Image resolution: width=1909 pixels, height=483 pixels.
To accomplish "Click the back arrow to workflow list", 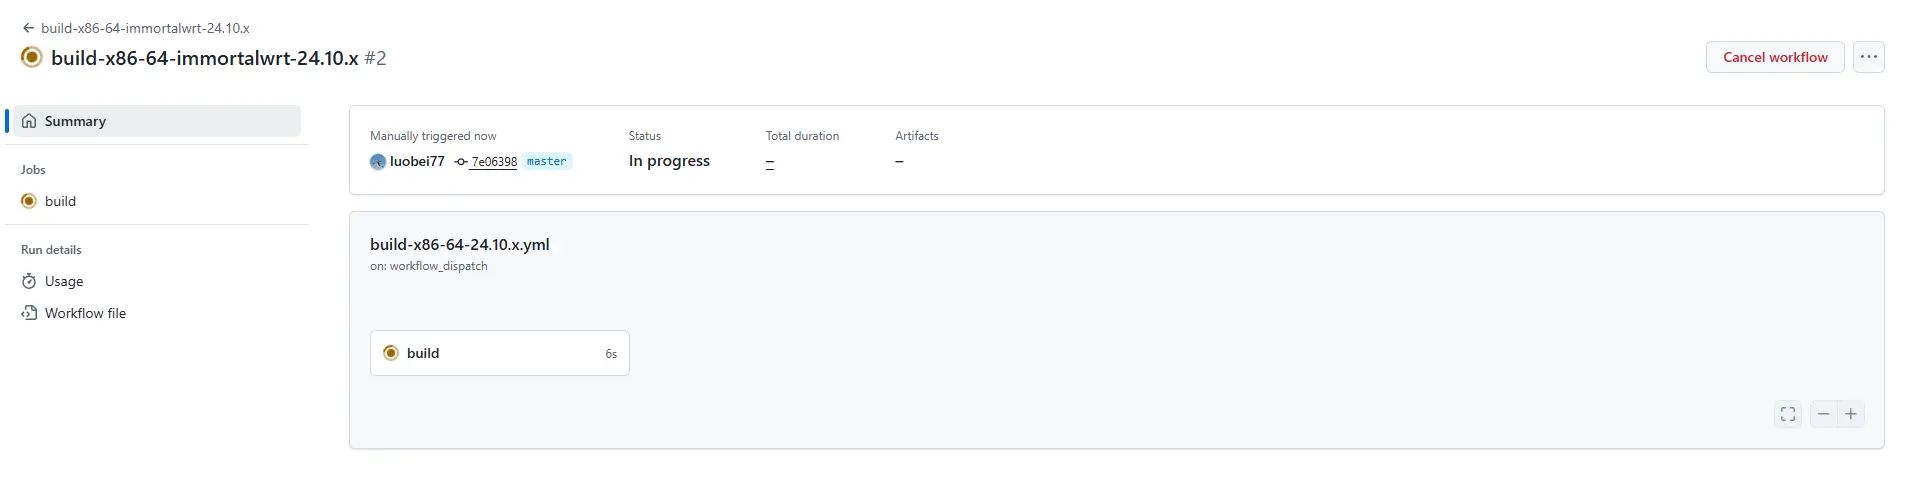I will (28, 28).
